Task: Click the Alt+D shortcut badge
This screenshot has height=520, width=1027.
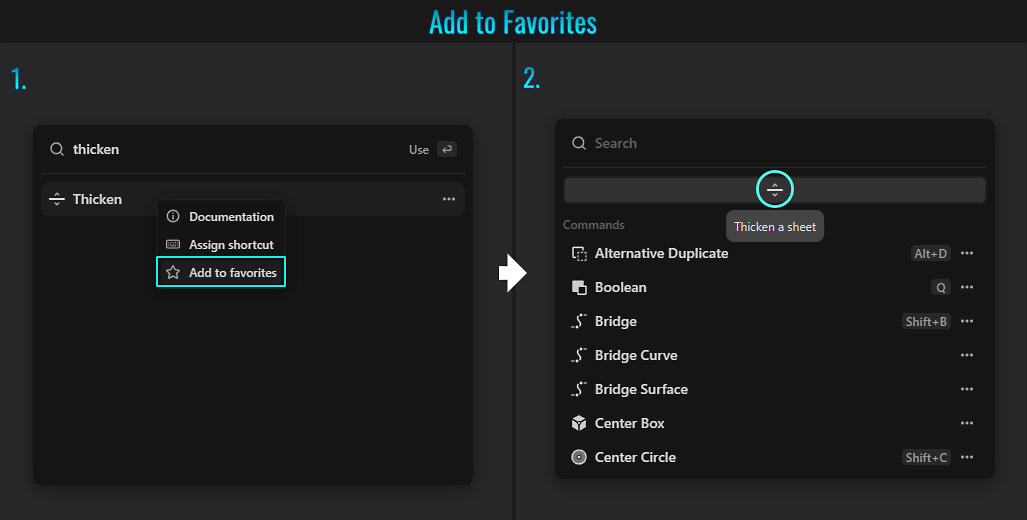Action: click(931, 253)
